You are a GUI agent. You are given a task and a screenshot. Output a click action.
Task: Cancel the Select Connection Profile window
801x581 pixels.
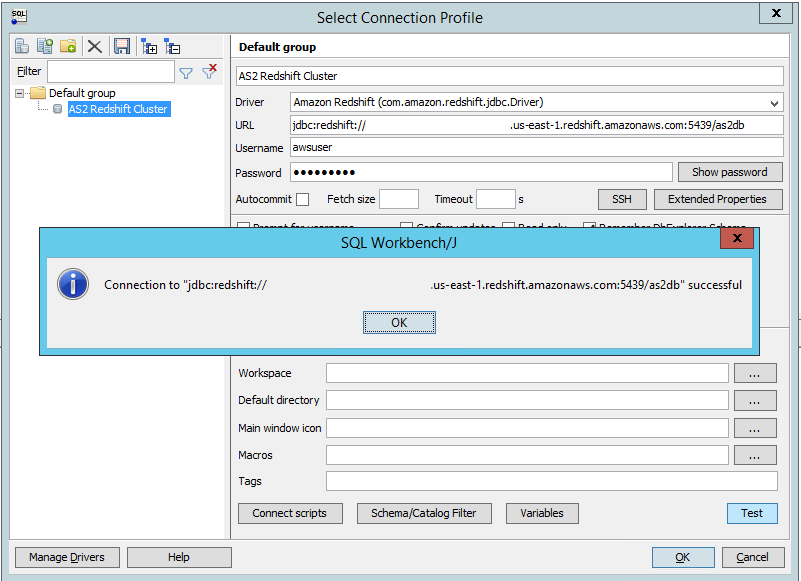click(x=752, y=557)
